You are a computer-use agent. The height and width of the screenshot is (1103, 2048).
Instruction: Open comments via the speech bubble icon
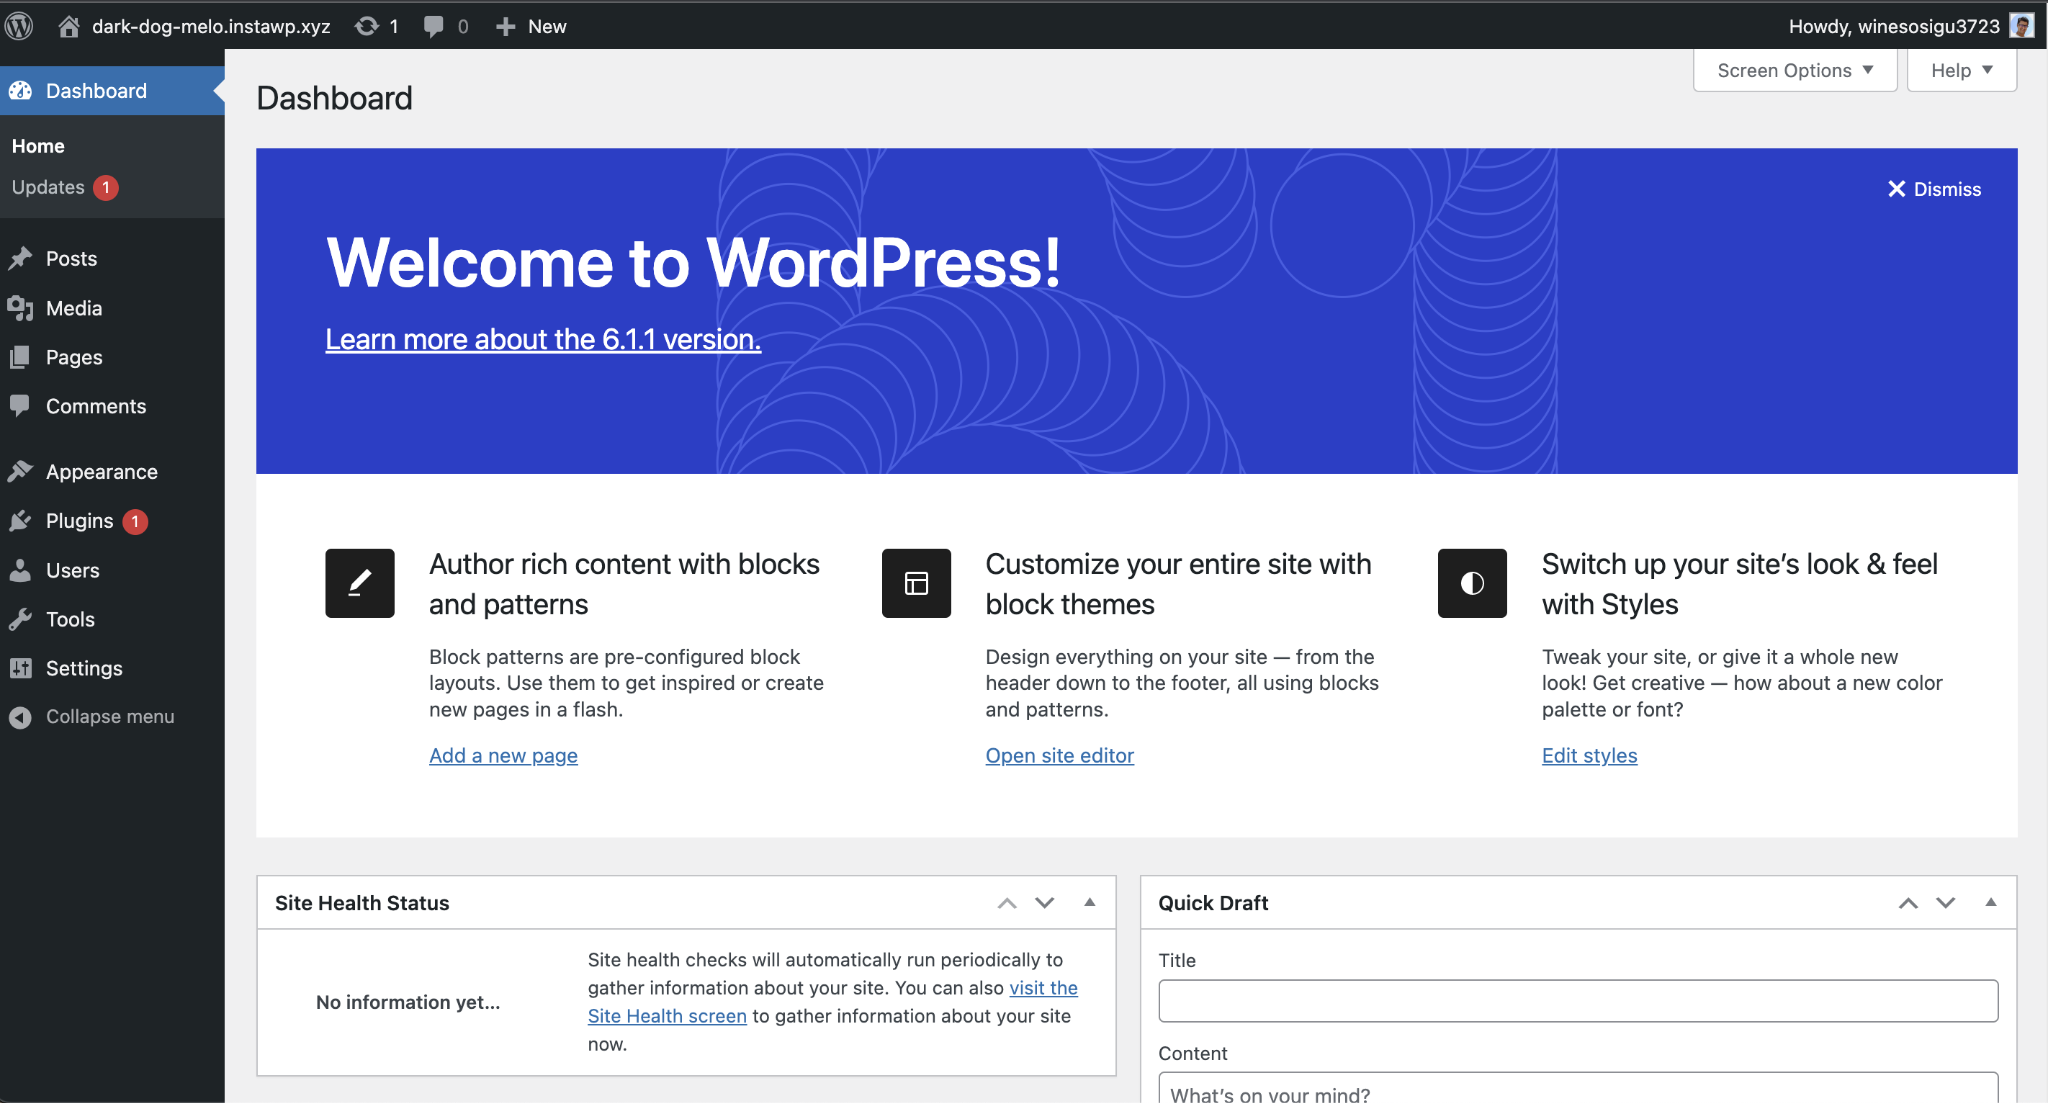[434, 25]
